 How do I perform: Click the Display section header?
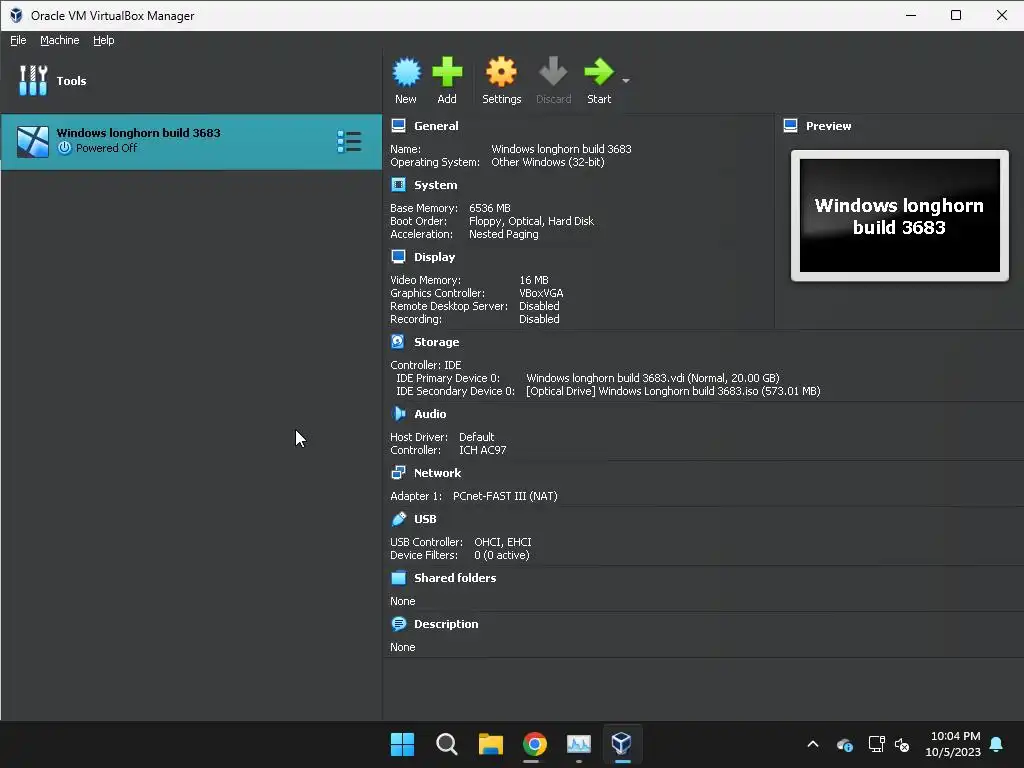(434, 257)
